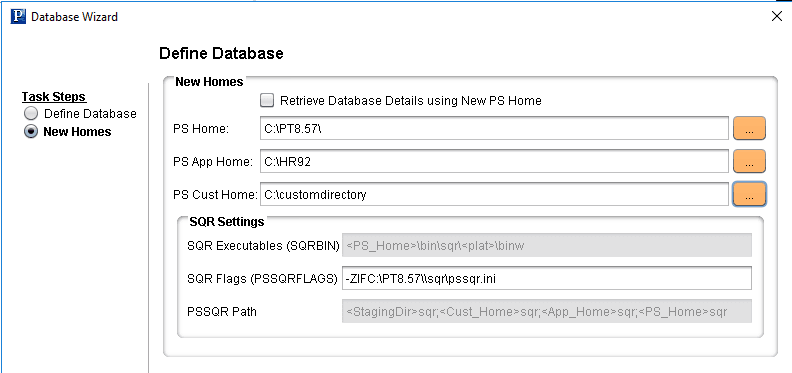The height and width of the screenshot is (373, 792).
Task: Click the Database Wizard app icon
Action: pos(18,17)
